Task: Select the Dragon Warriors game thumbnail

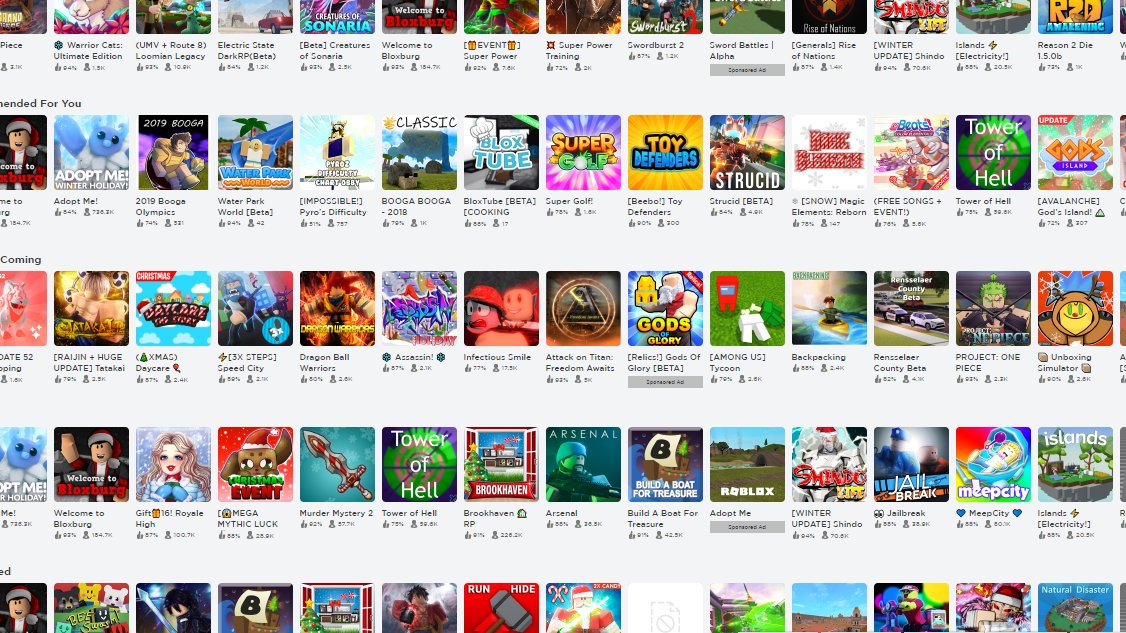Action: 337,308
